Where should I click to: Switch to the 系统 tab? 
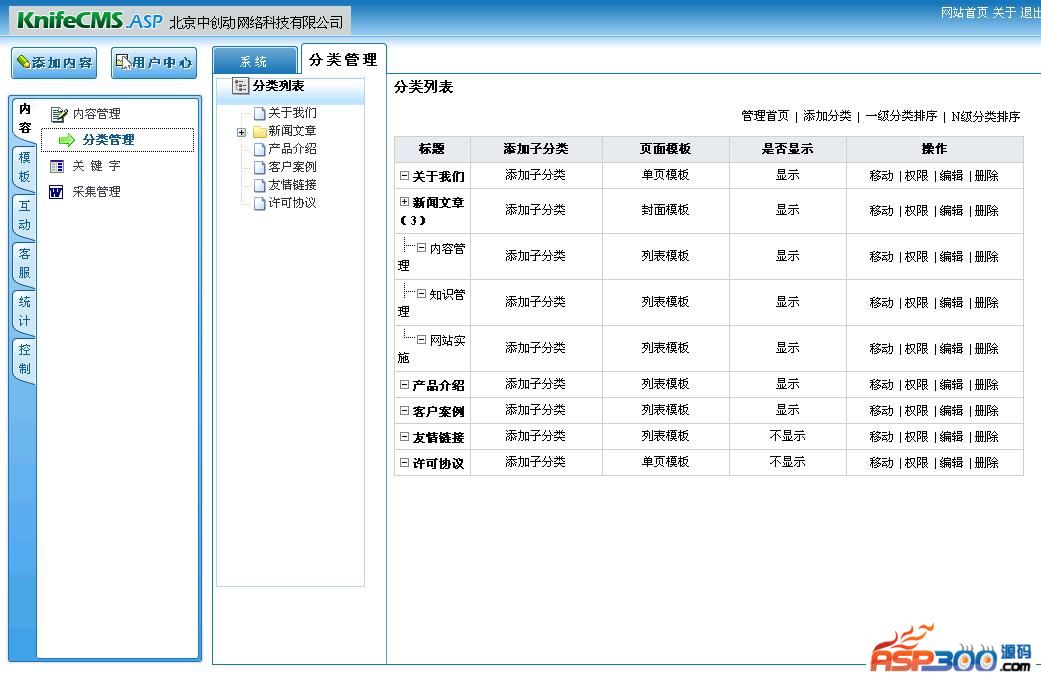click(254, 62)
